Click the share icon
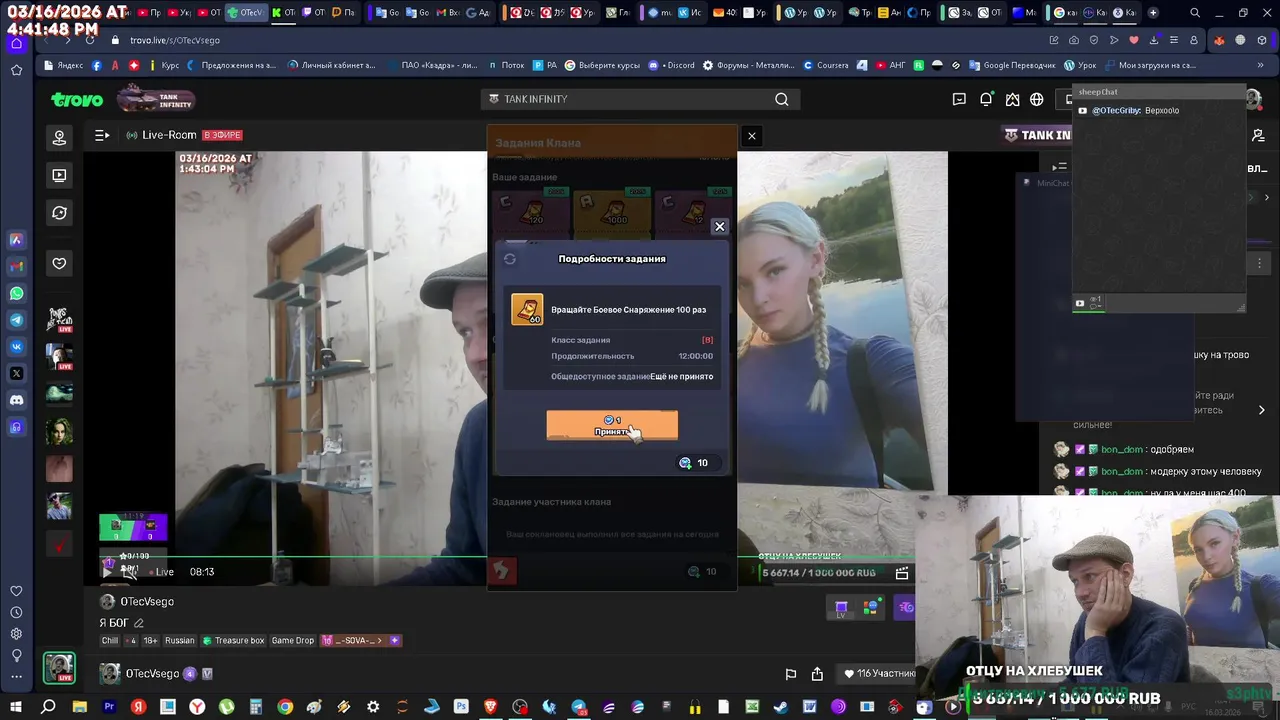 817,674
